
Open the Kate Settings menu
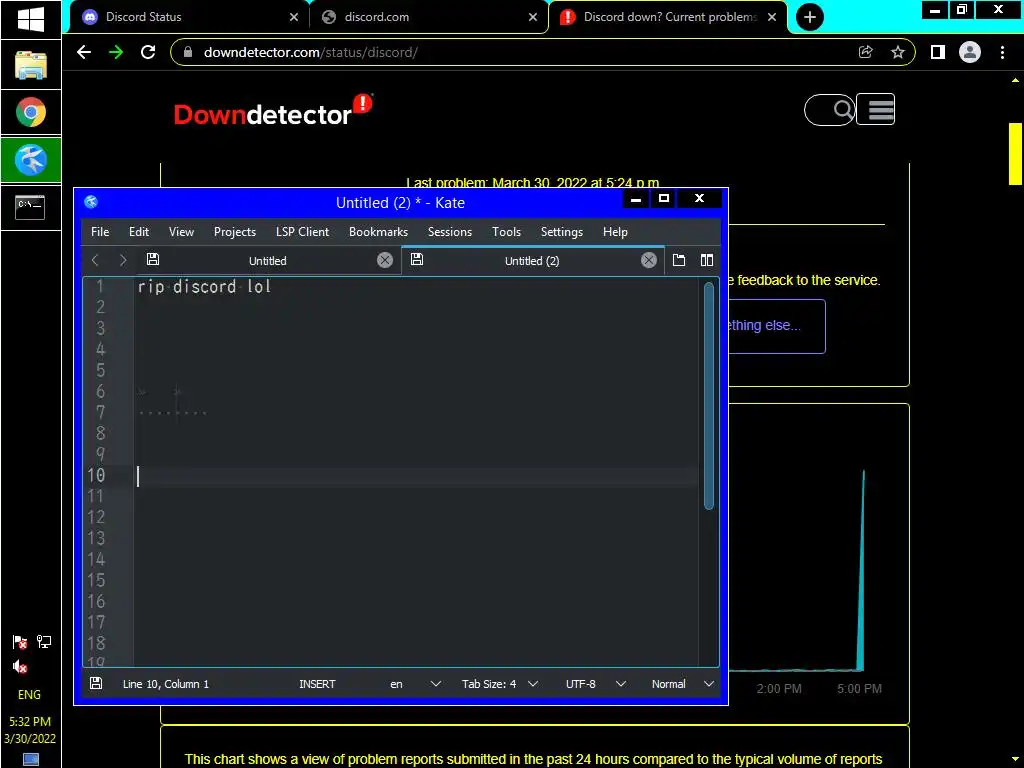[562, 232]
